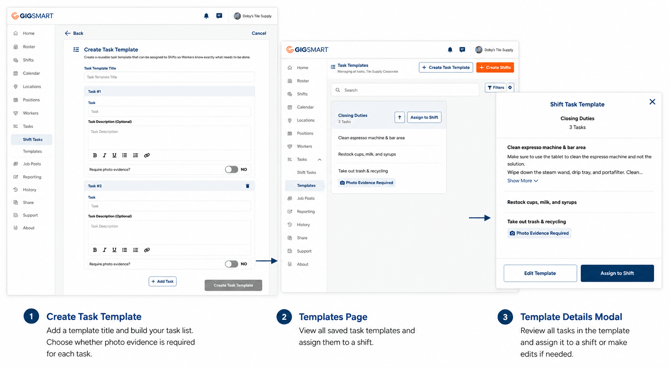
Task: Apply Bold formatting in Task #1 description
Action: coord(95,155)
